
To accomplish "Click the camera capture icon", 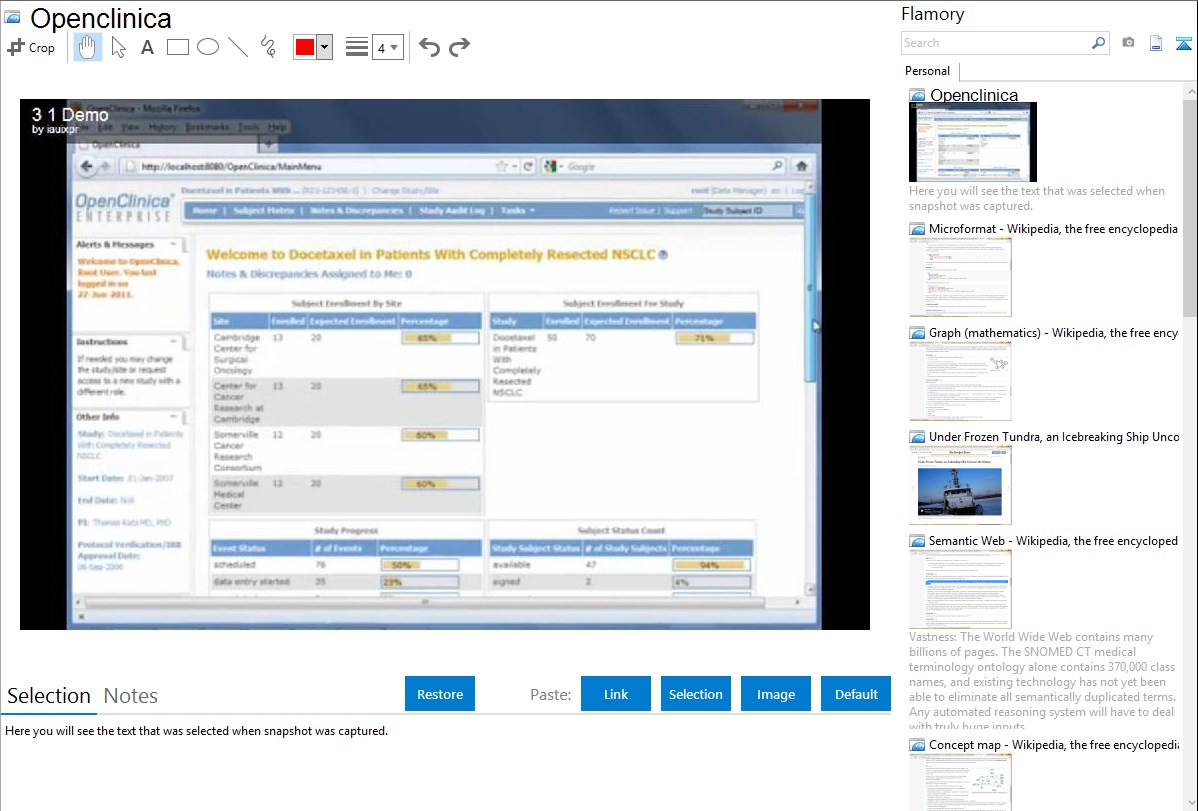I will point(1128,43).
